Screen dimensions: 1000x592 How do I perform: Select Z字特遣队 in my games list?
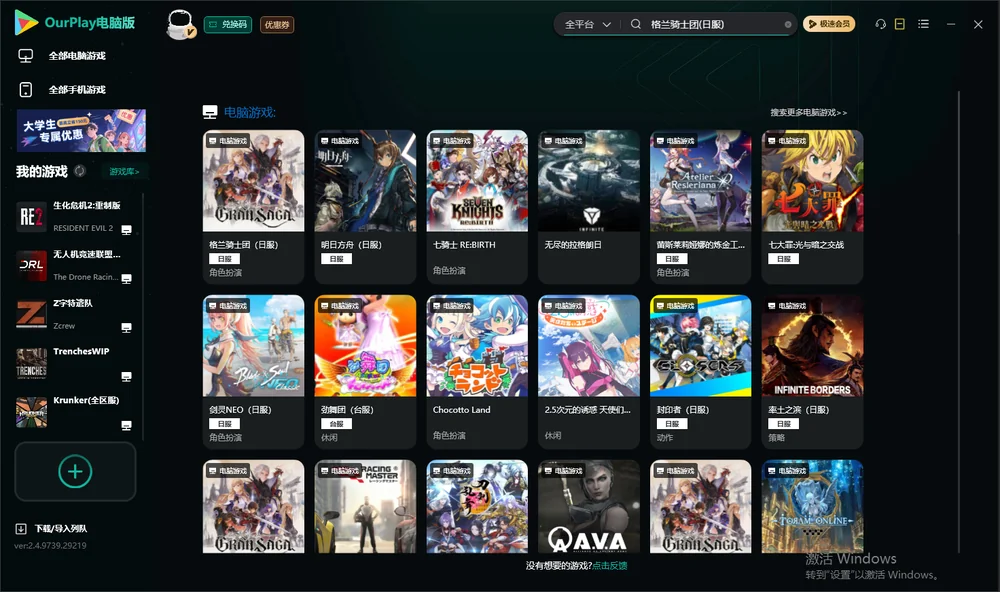(x=75, y=314)
